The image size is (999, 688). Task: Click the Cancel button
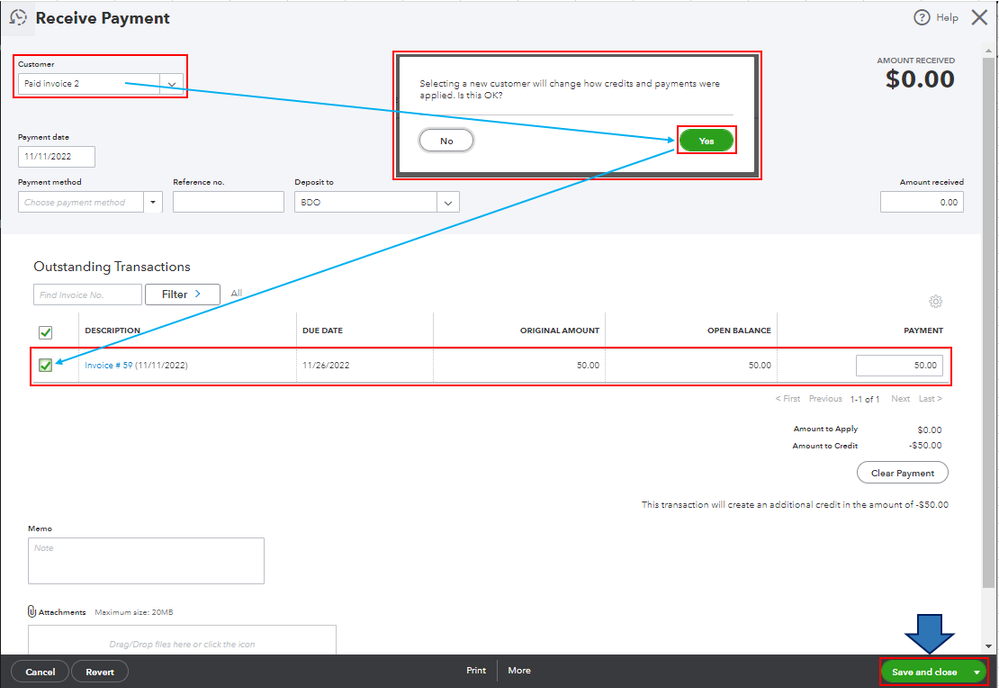40,672
